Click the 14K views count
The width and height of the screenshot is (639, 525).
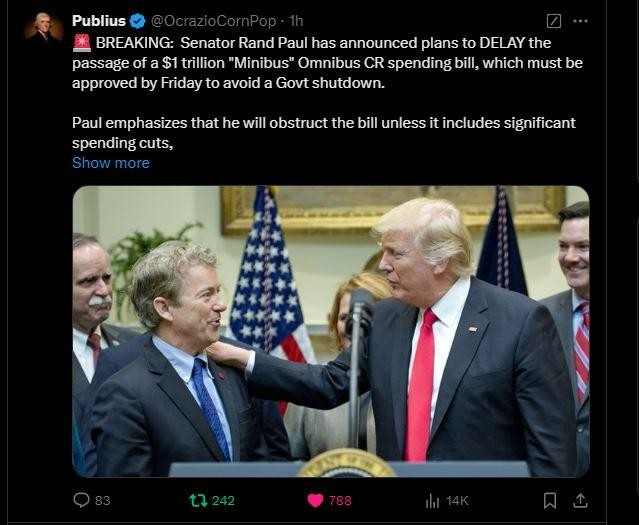pos(458,501)
